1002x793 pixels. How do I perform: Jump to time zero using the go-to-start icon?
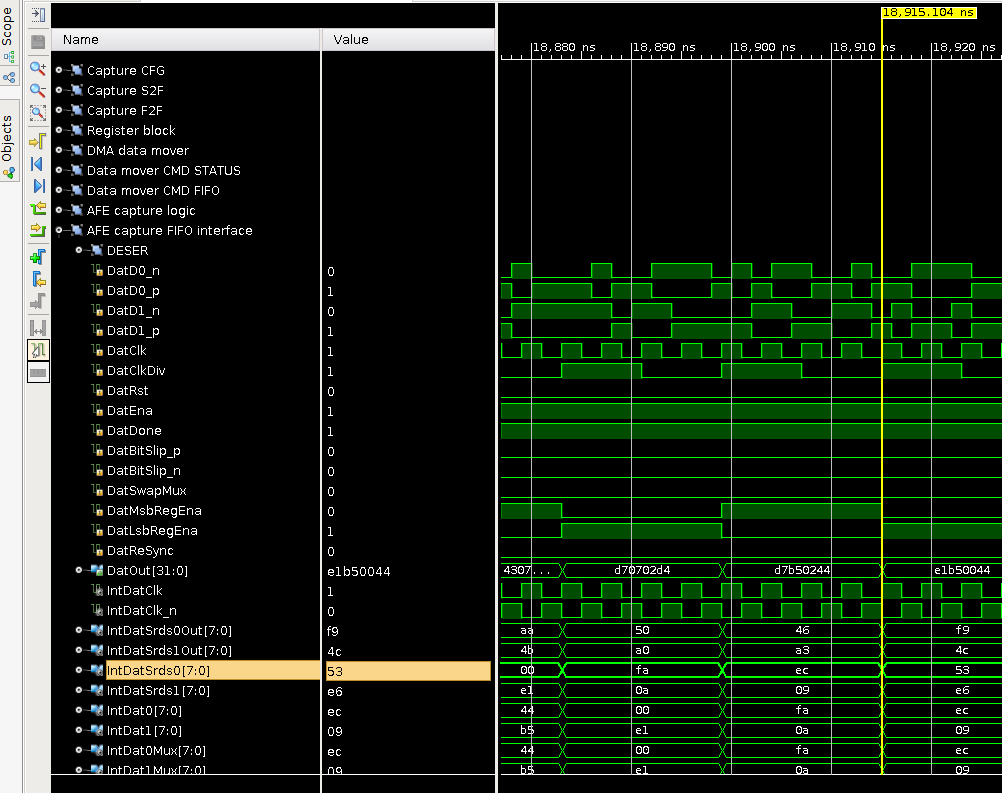point(38,163)
